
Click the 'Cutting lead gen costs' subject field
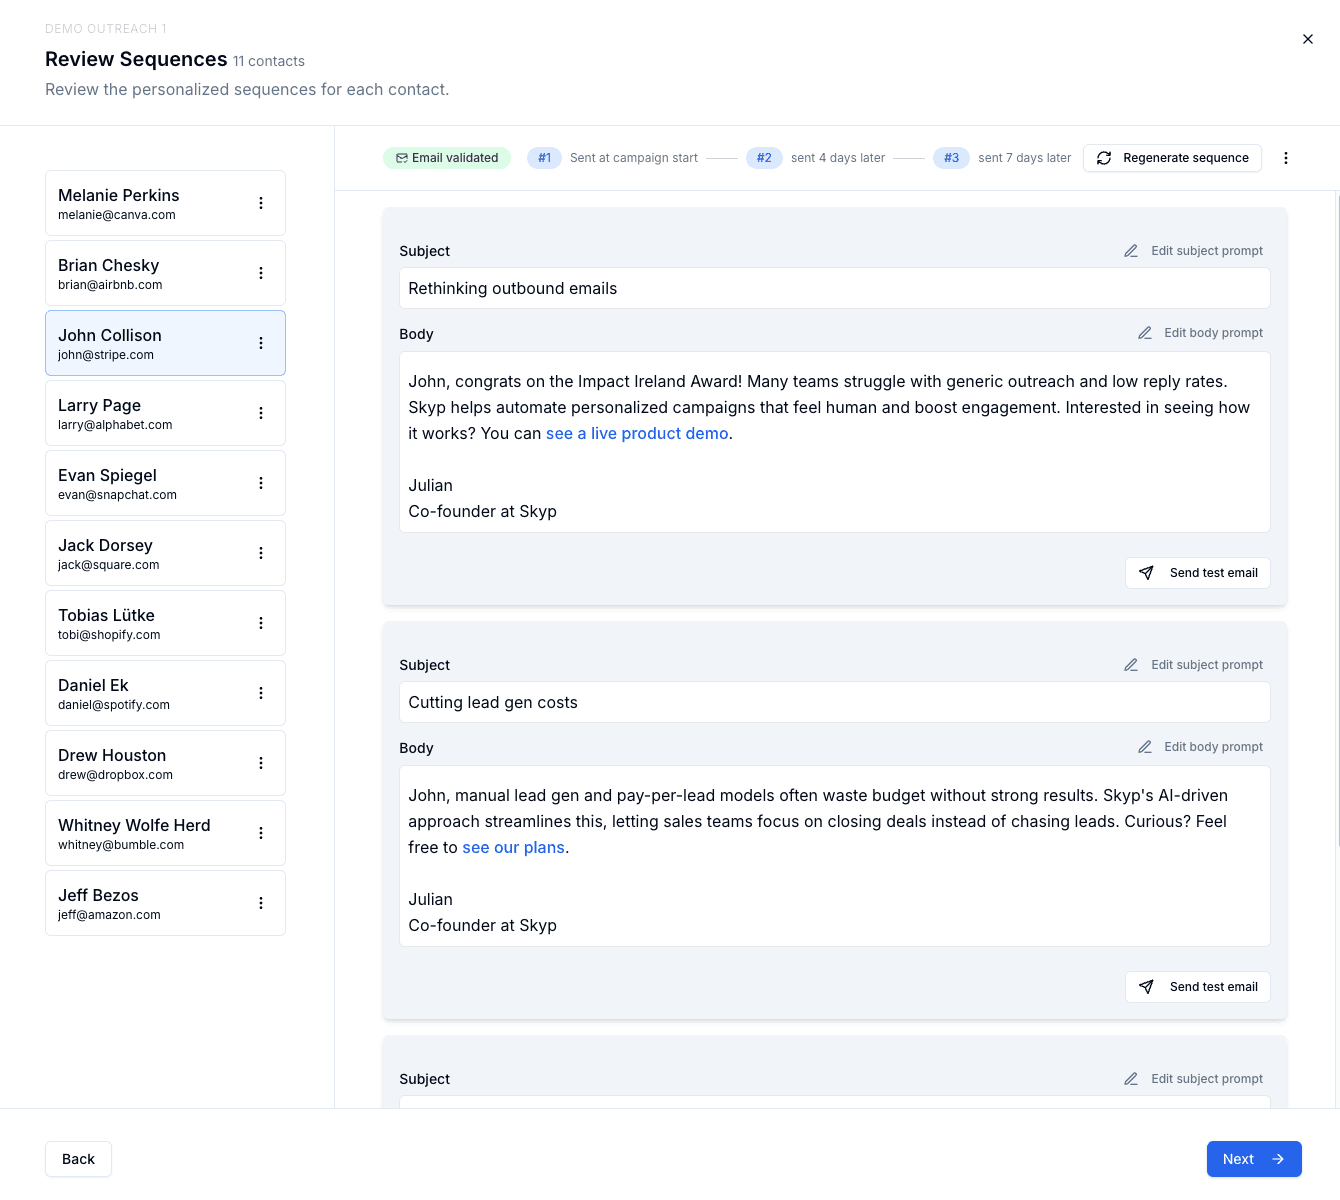835,702
